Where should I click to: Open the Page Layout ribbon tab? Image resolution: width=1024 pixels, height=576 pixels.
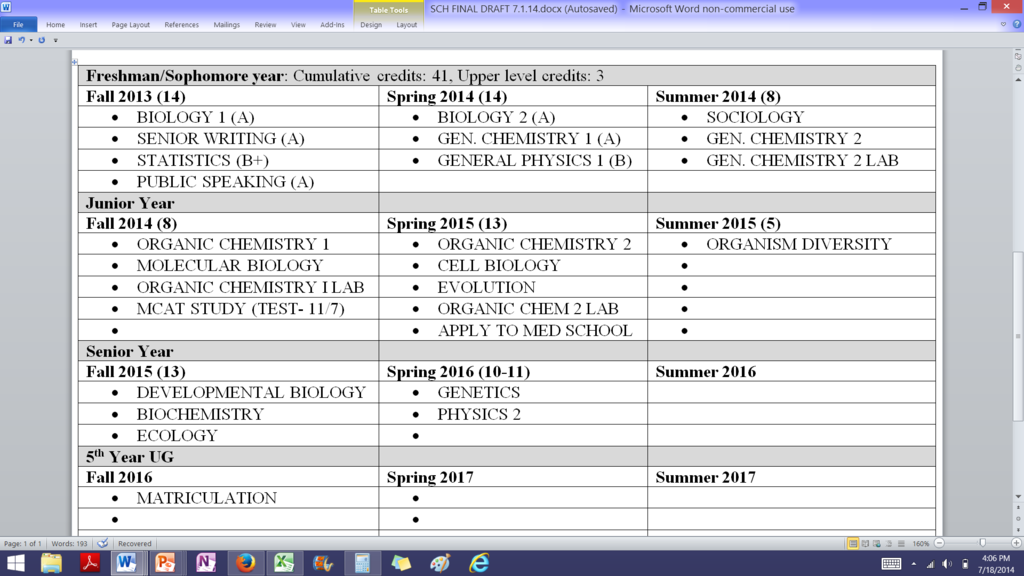131,25
